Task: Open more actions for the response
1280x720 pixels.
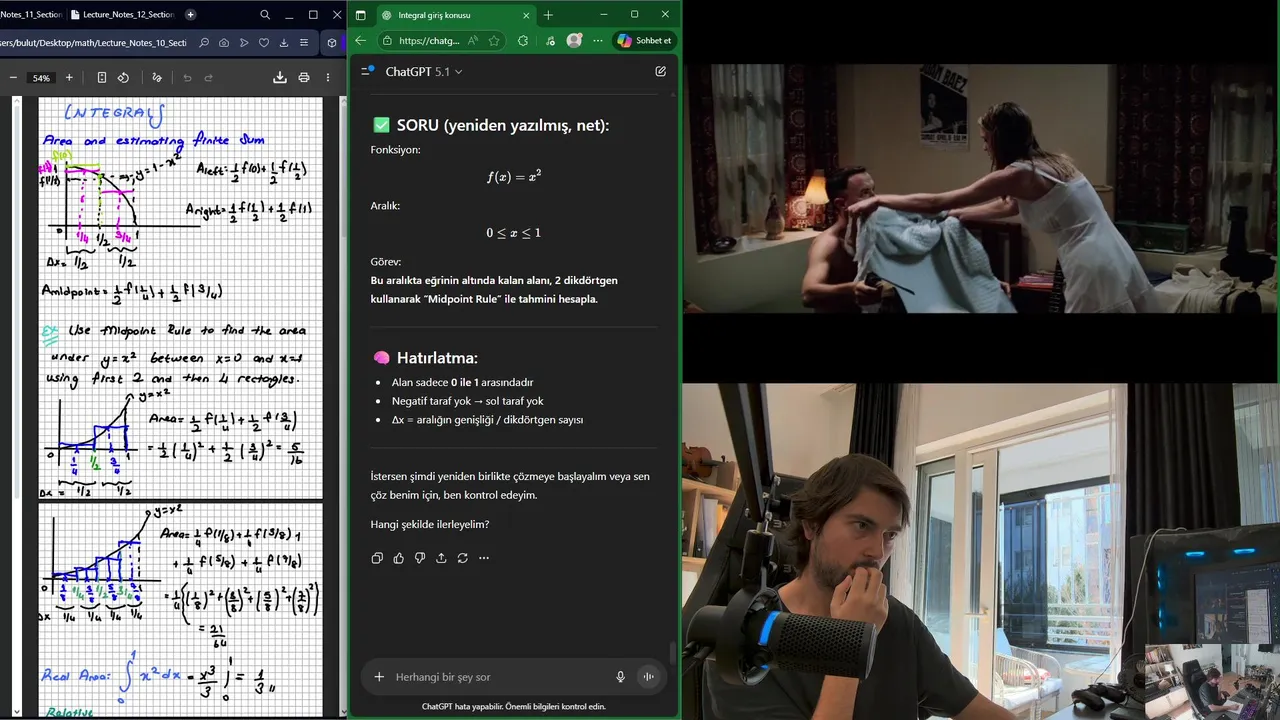Action: point(484,558)
